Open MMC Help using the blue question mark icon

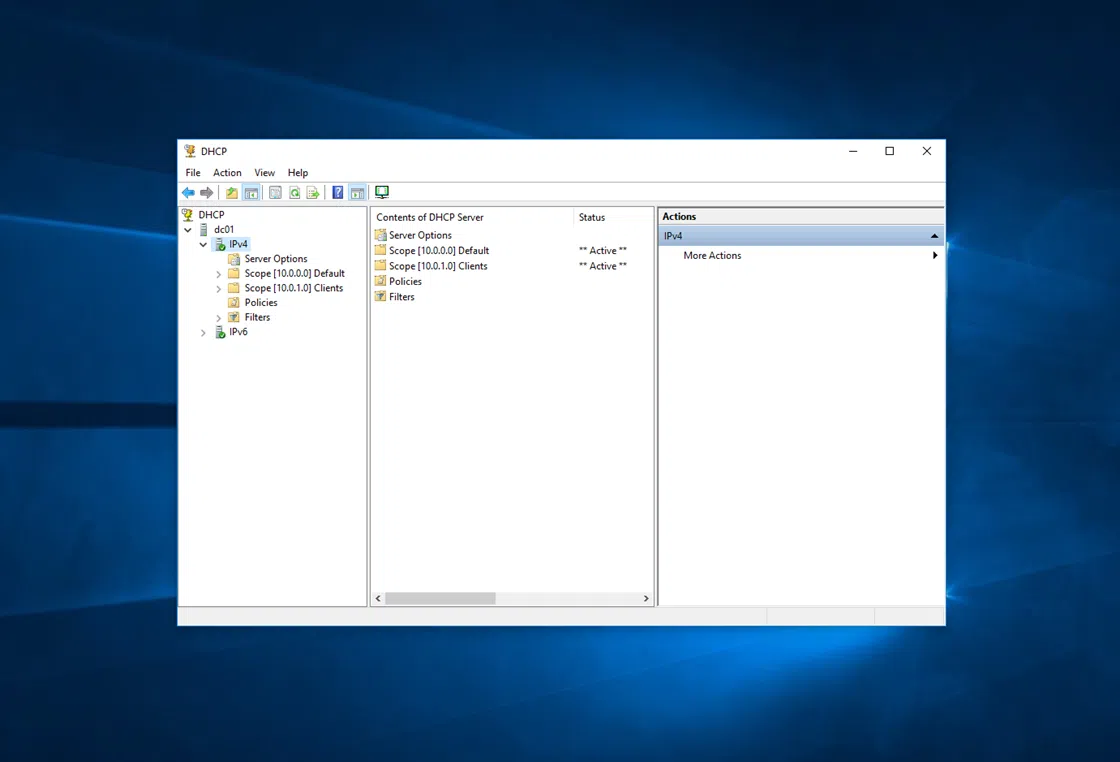[337, 192]
